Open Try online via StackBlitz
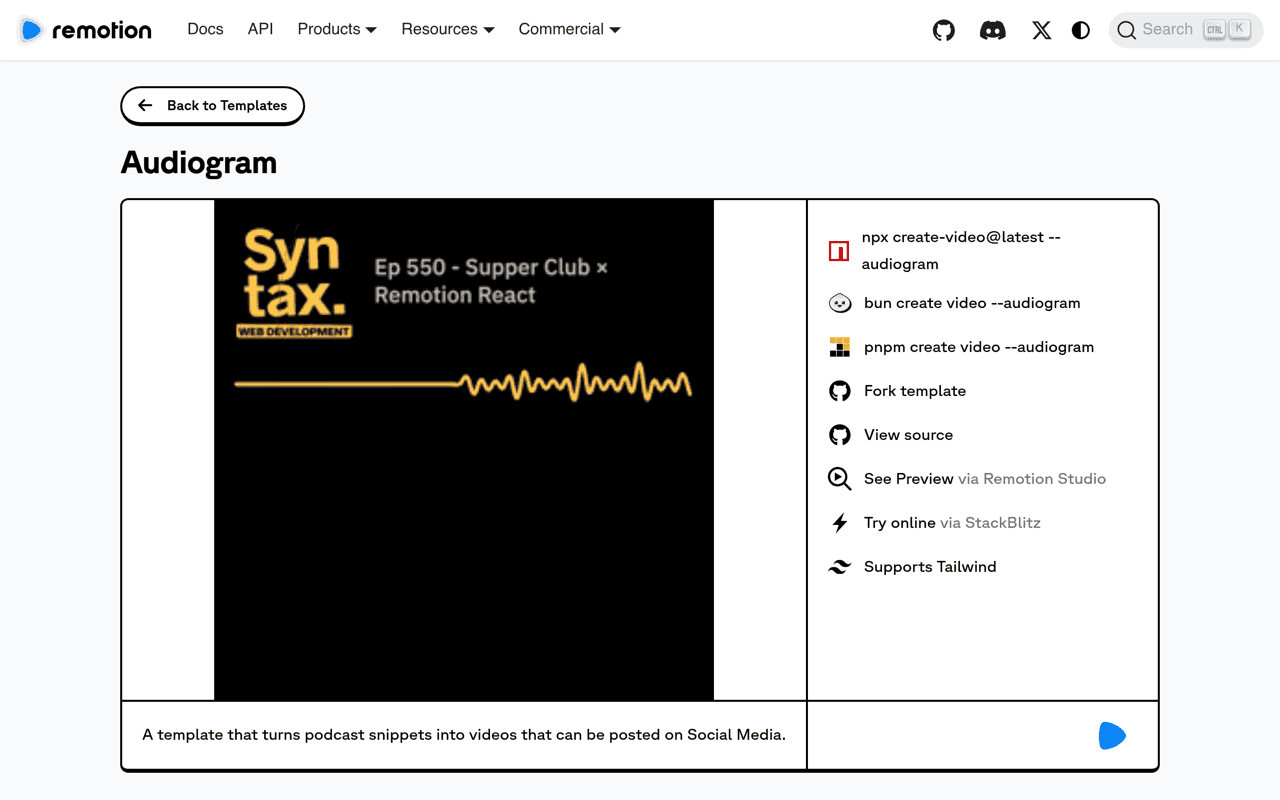 point(952,523)
